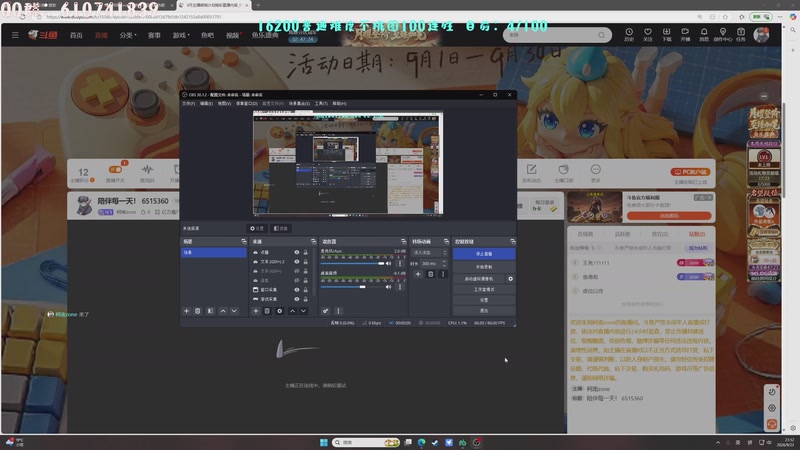The height and width of the screenshot is (450, 800).
Task: Expand 游戏 dropdown in Douyu navigation
Action: click(181, 35)
